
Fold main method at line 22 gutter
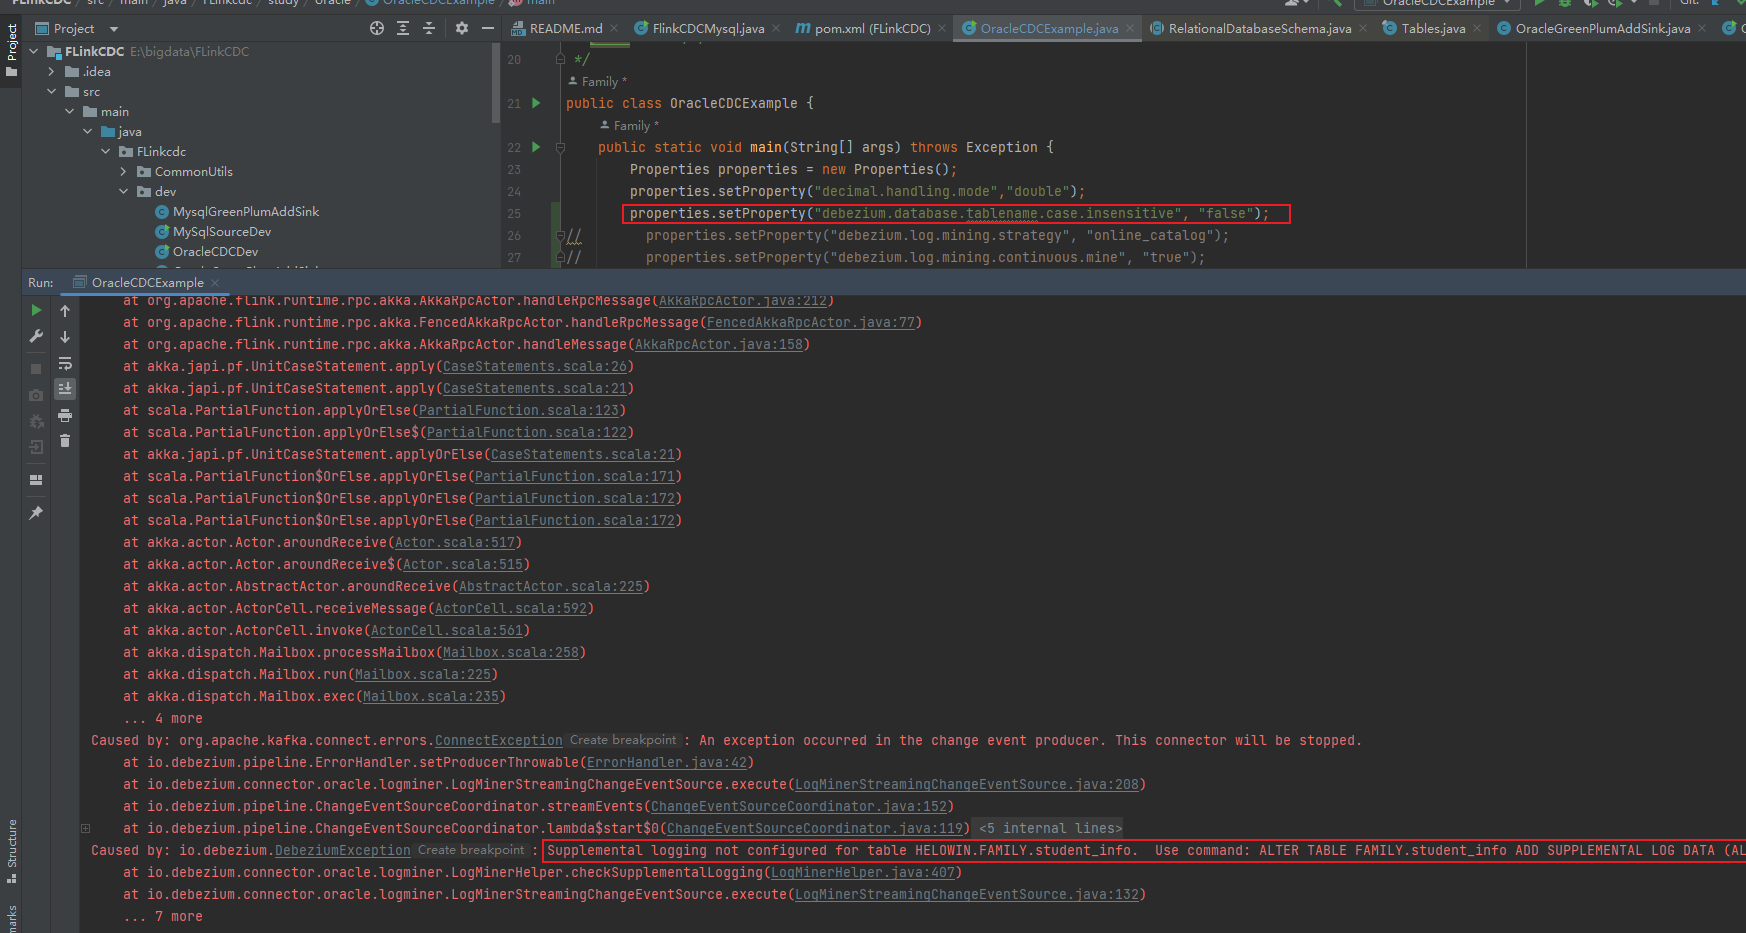coord(560,147)
